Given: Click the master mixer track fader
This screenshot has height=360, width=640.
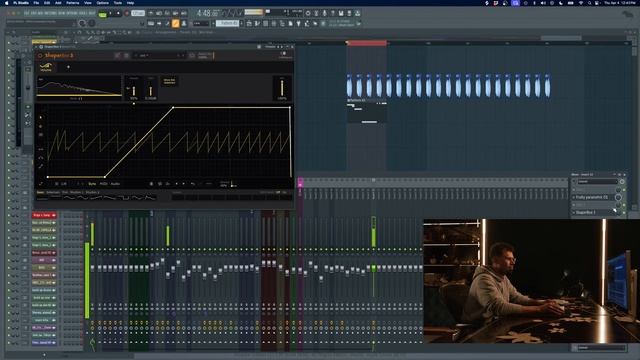Looking at the screenshot, I should point(93,268).
